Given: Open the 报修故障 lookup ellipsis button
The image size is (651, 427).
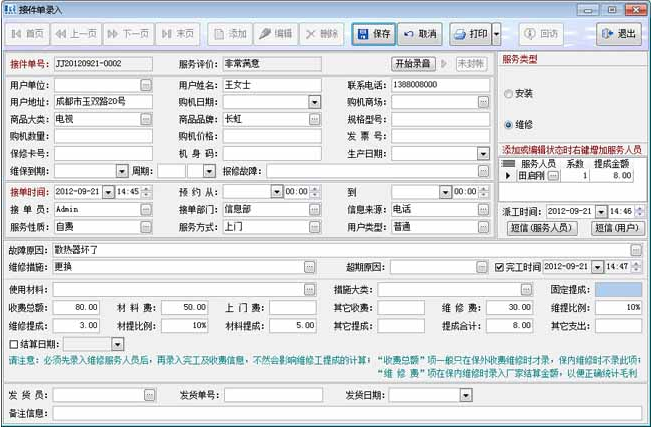Looking at the screenshot, I should tap(483, 171).
